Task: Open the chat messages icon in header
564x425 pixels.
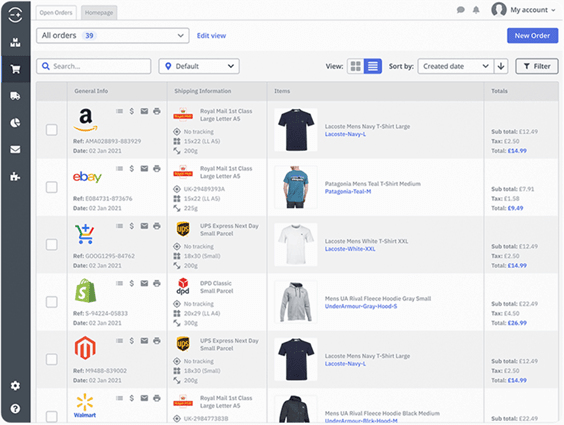Action: 460,10
